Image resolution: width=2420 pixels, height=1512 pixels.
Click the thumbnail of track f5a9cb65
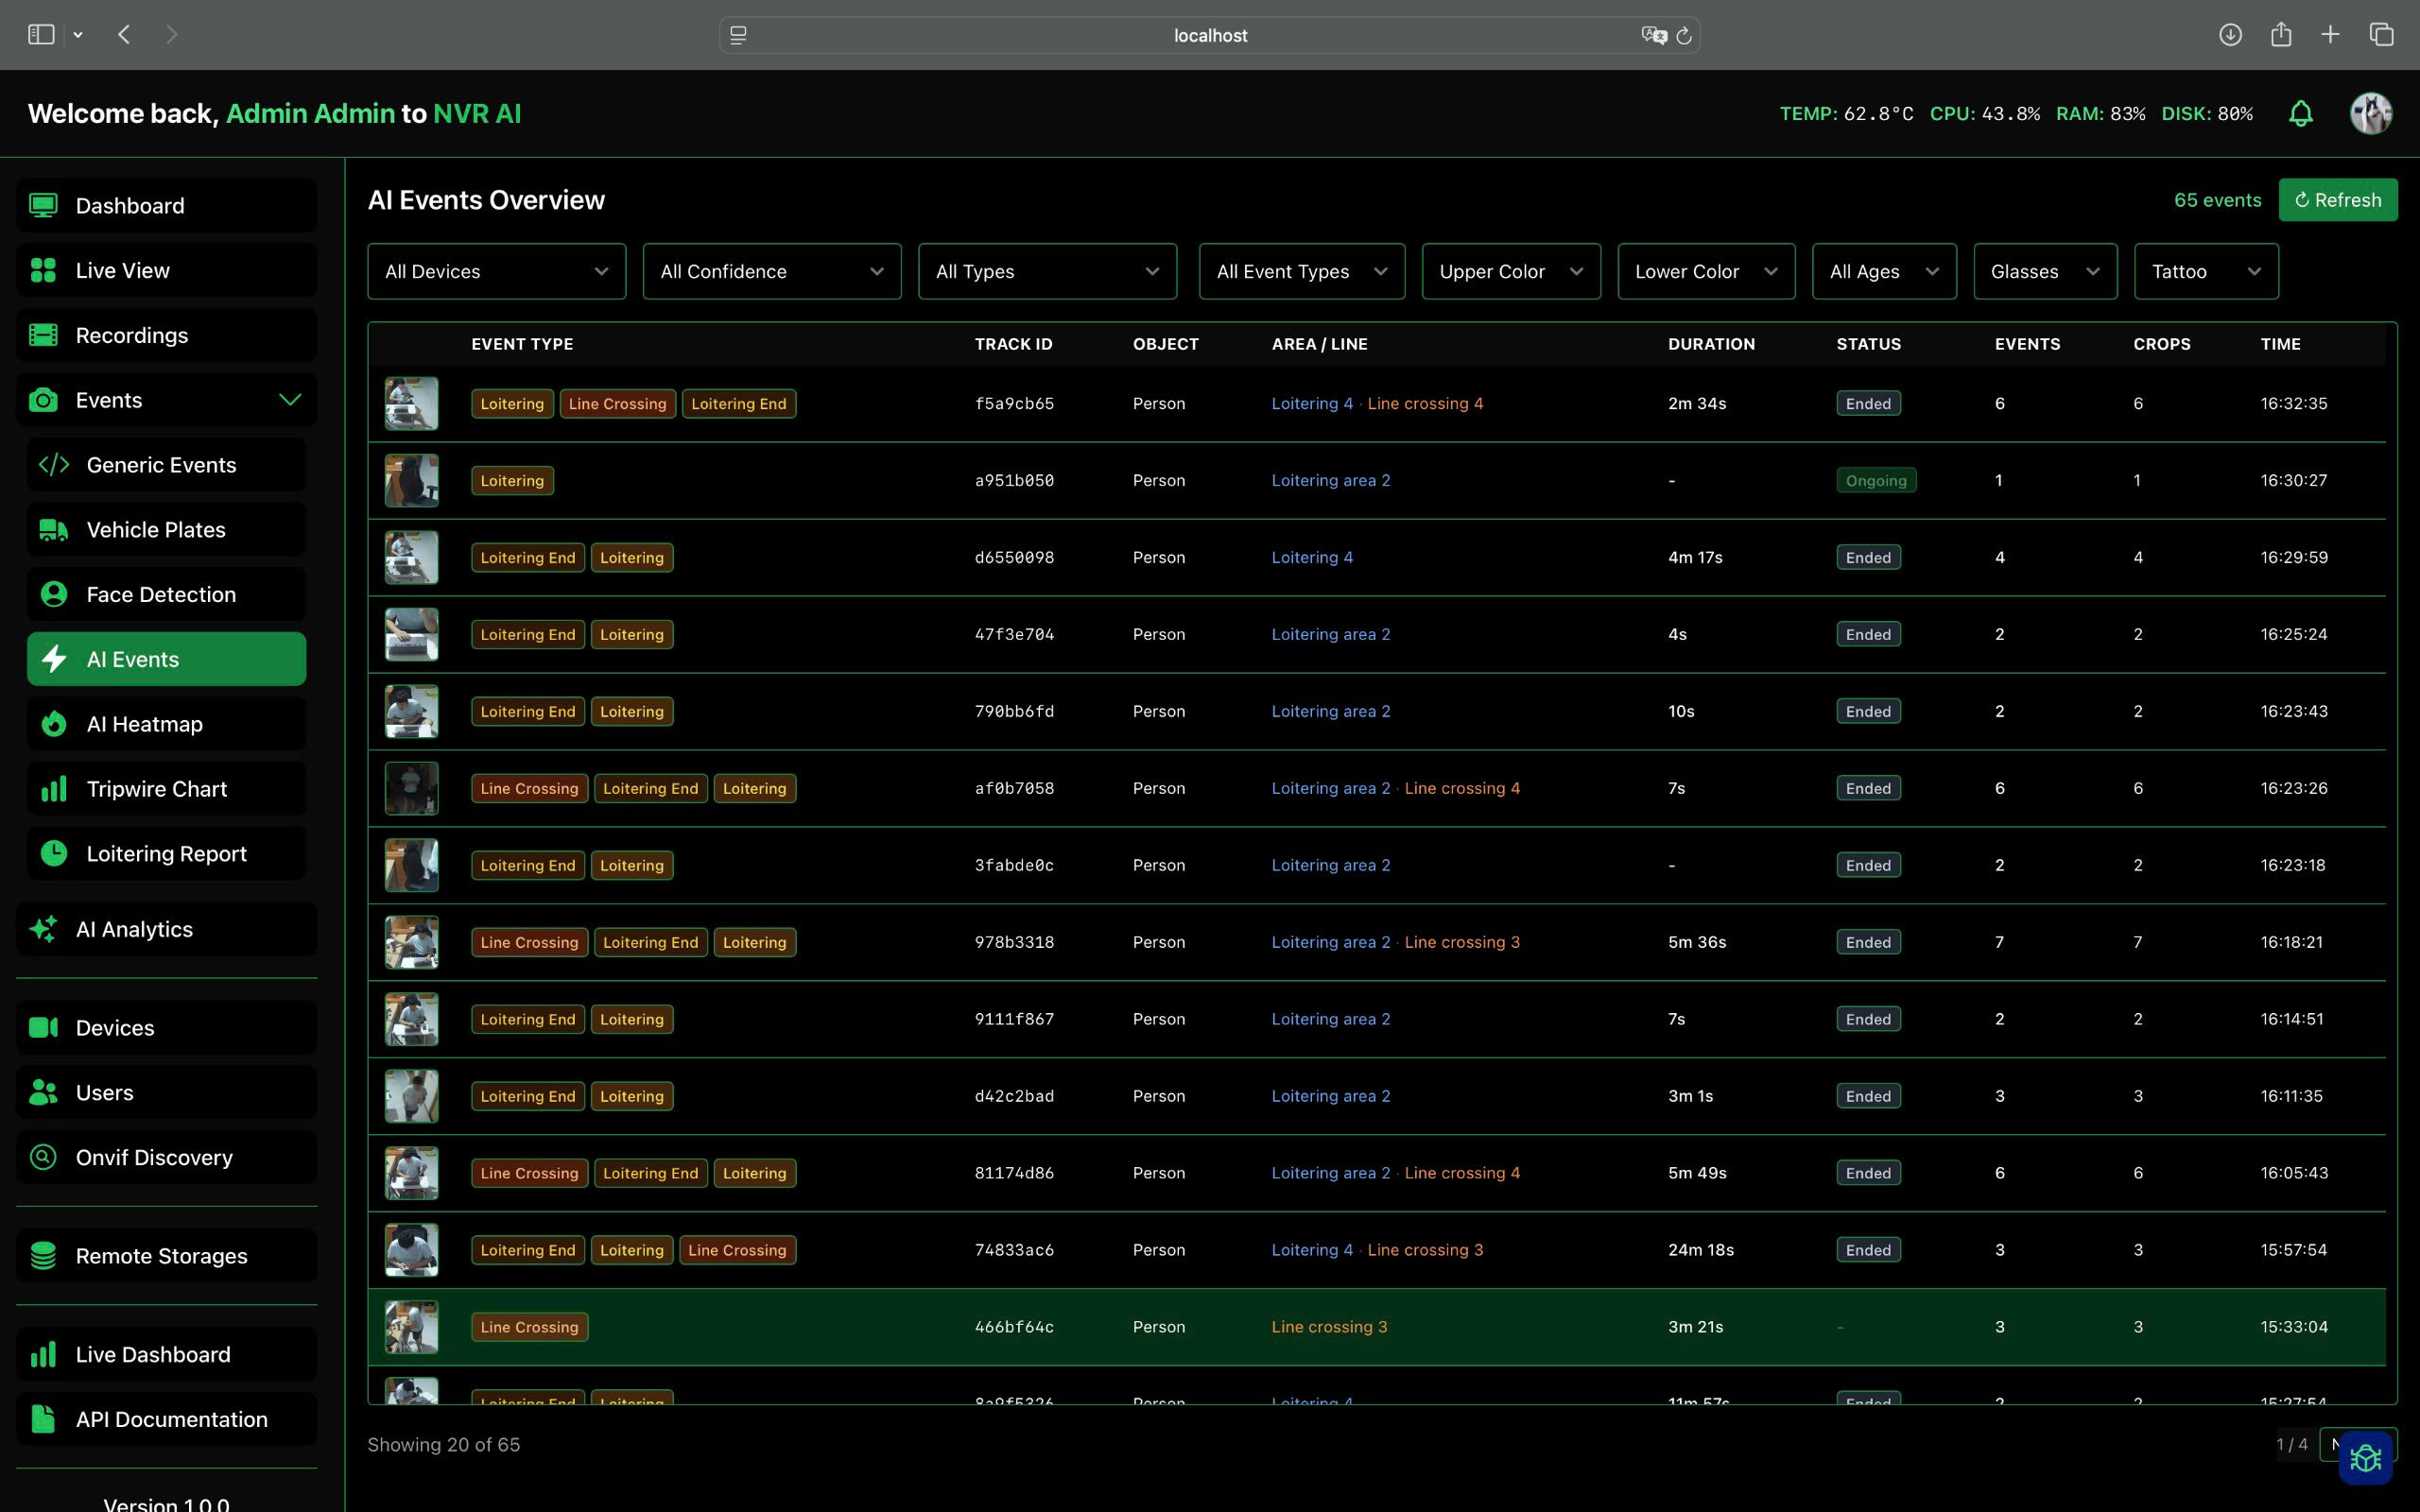[x=411, y=403]
